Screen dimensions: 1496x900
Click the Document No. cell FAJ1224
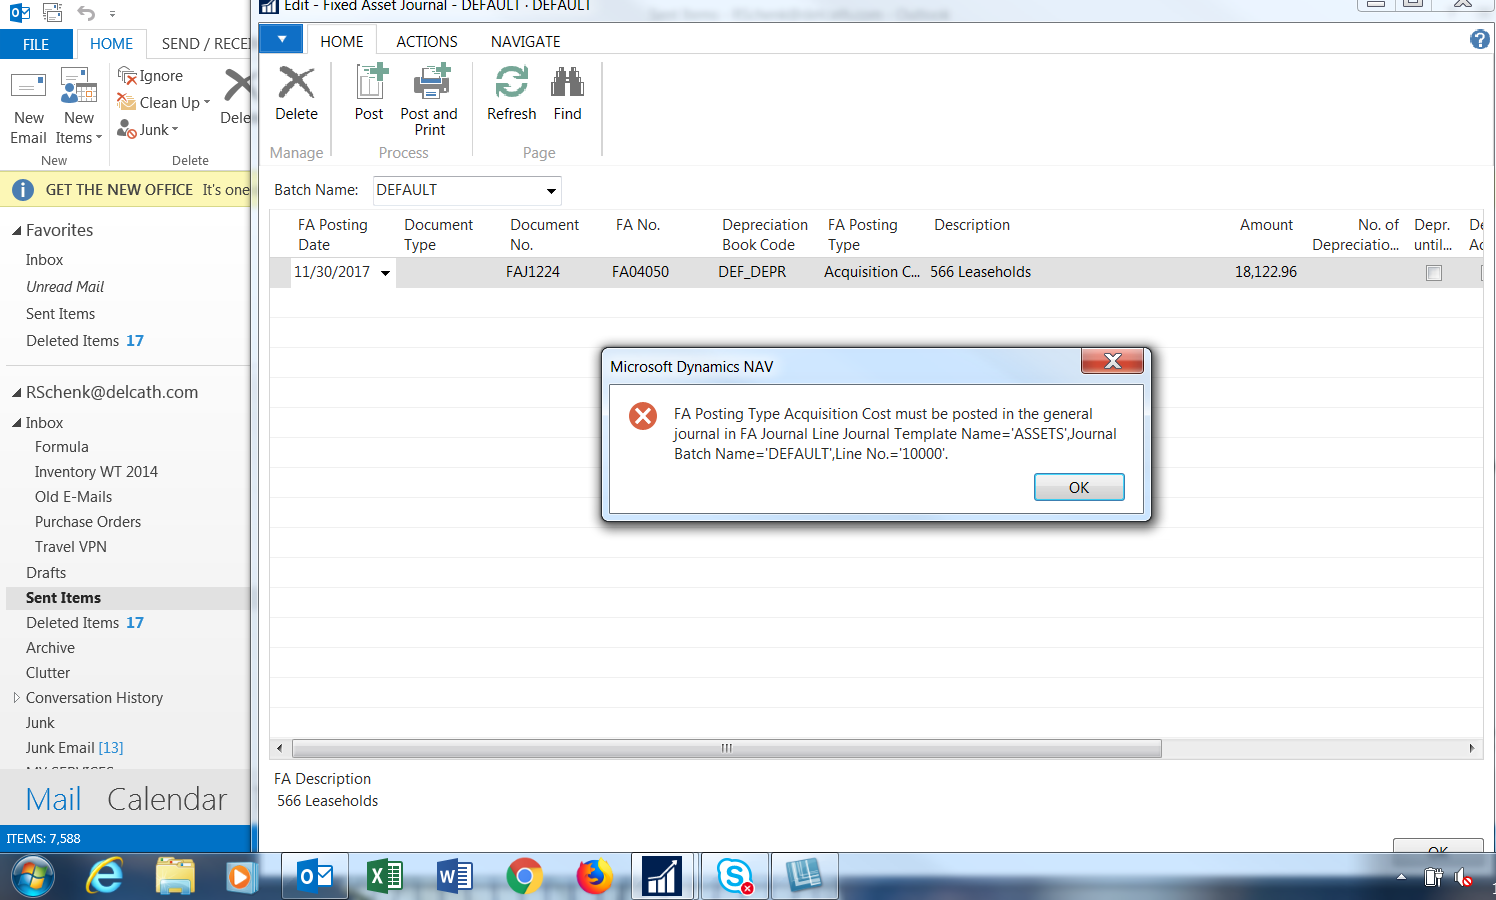click(533, 272)
